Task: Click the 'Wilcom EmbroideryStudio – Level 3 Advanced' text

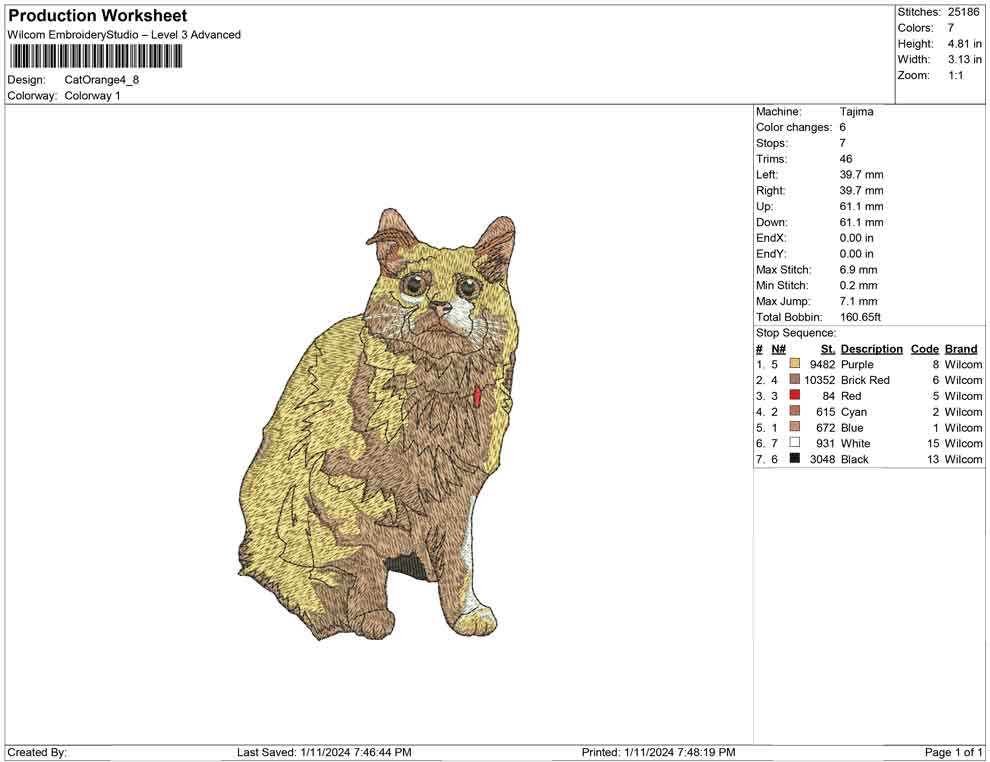Action: [x=124, y=35]
